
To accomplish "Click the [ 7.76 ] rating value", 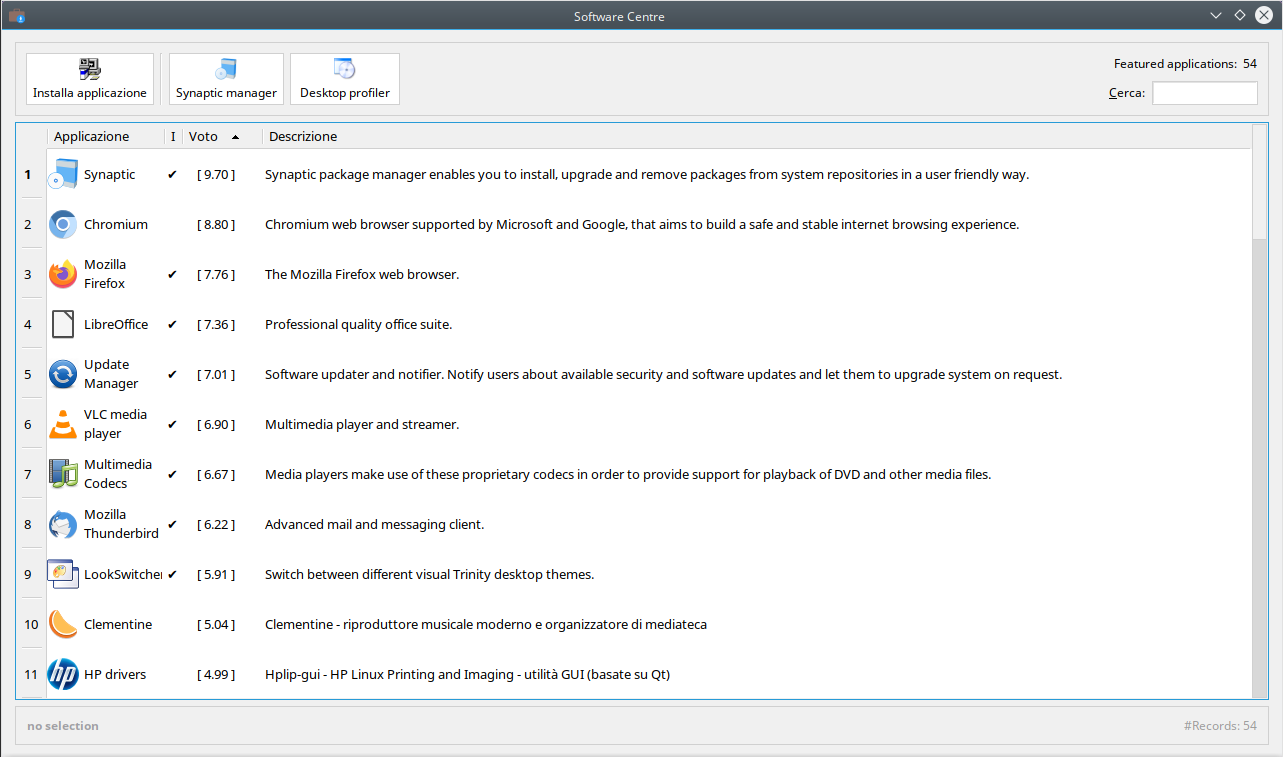I will (x=216, y=274).
